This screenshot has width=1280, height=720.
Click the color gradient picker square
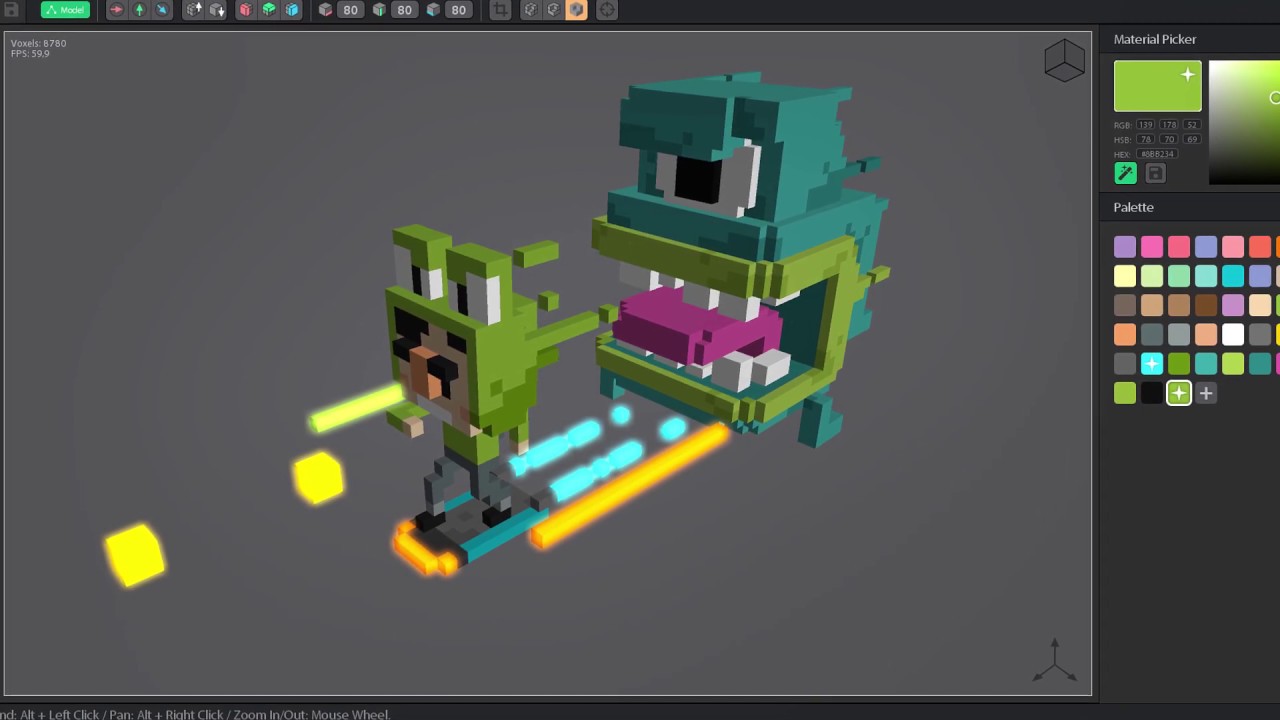tap(1244, 123)
